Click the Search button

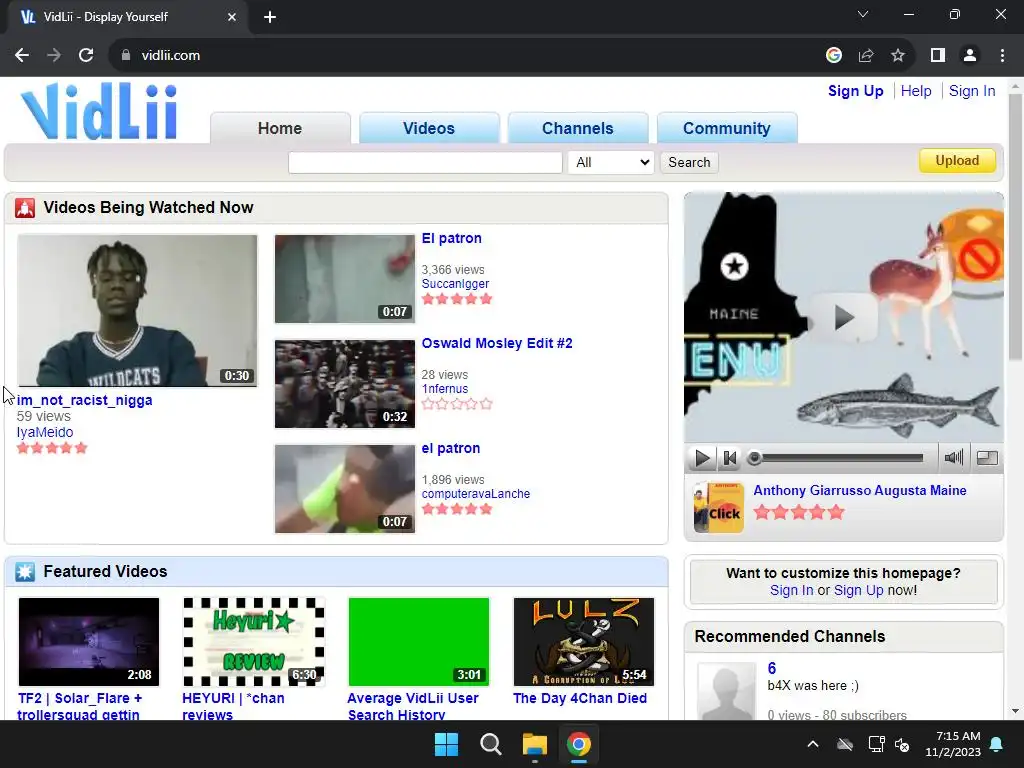pyautogui.click(x=689, y=162)
